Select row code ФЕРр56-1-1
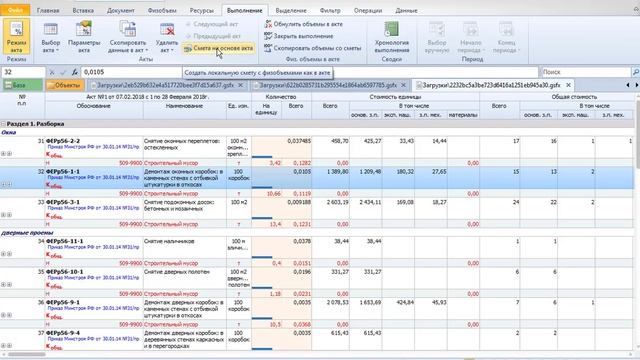 point(63,171)
